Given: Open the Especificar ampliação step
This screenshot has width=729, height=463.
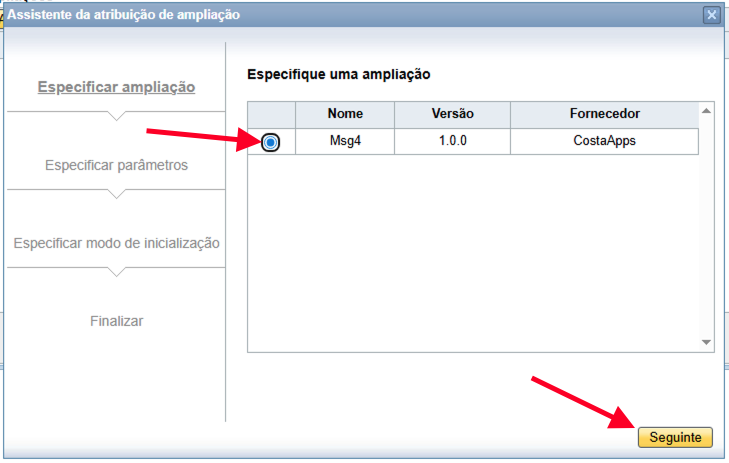Looking at the screenshot, I should point(116,87).
